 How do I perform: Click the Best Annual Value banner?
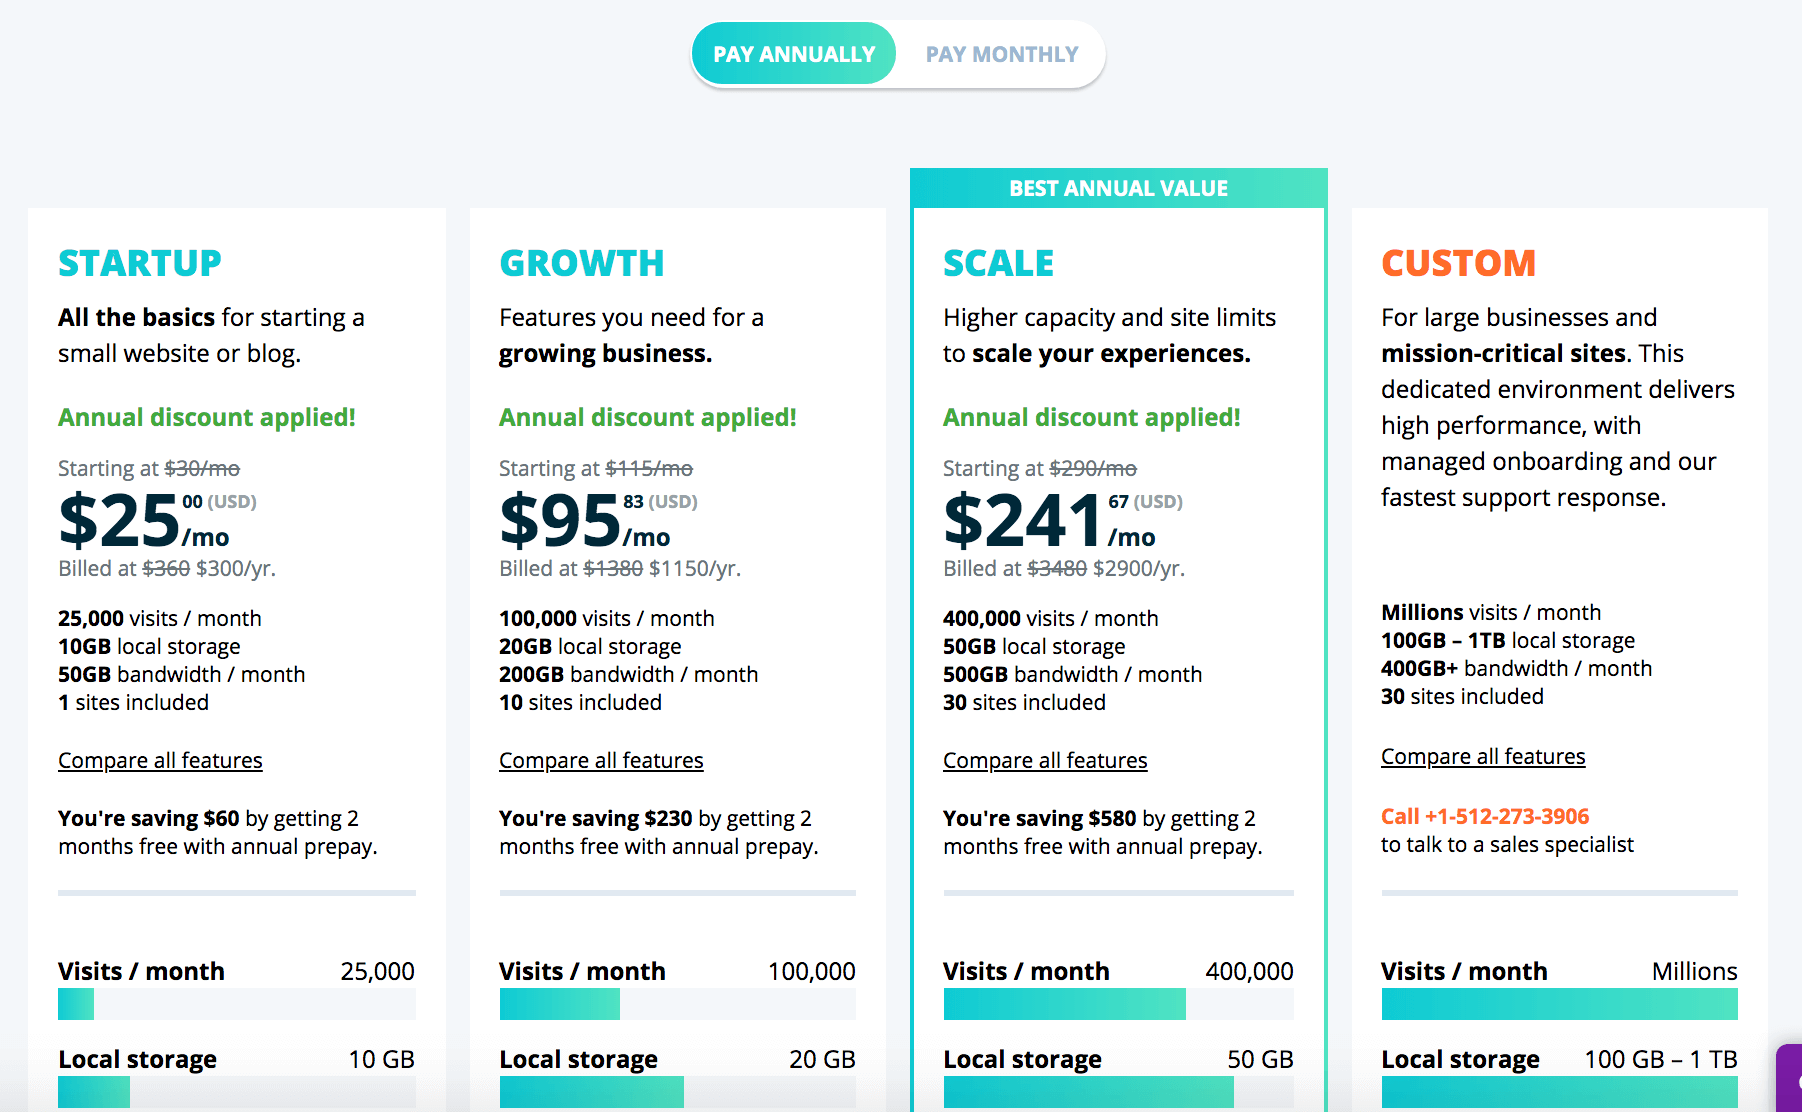[1117, 187]
